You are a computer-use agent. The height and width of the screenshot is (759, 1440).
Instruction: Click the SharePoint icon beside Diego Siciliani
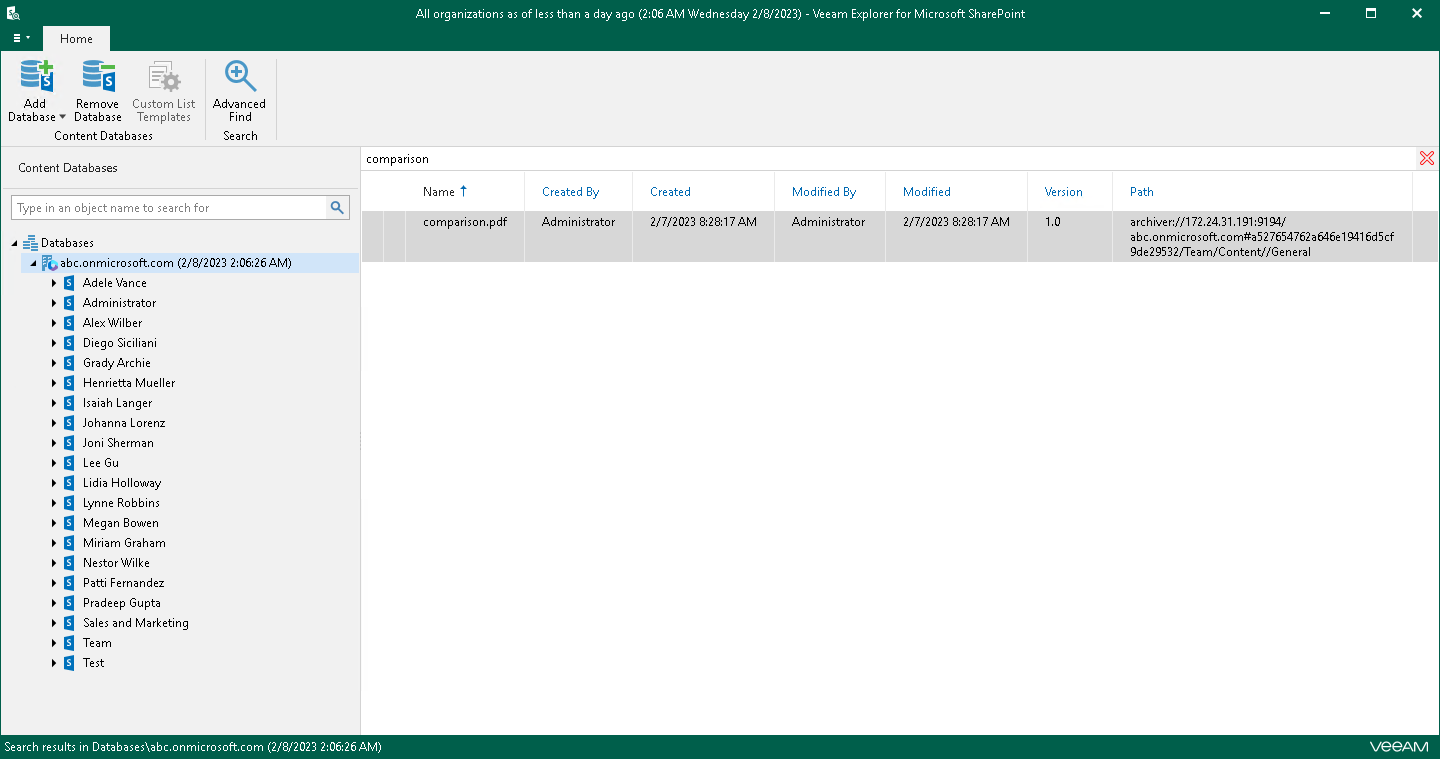pos(69,343)
